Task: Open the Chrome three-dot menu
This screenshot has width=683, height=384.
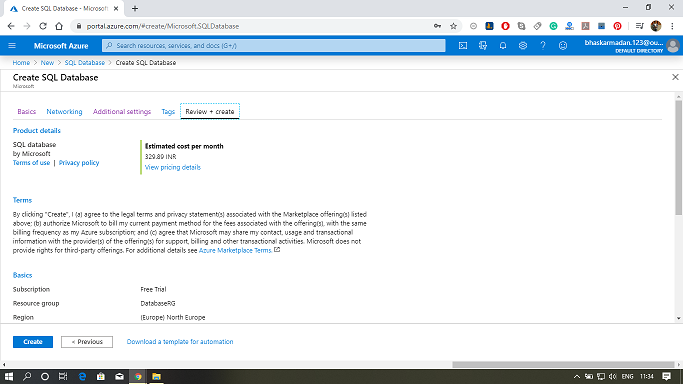Action: 673,26
